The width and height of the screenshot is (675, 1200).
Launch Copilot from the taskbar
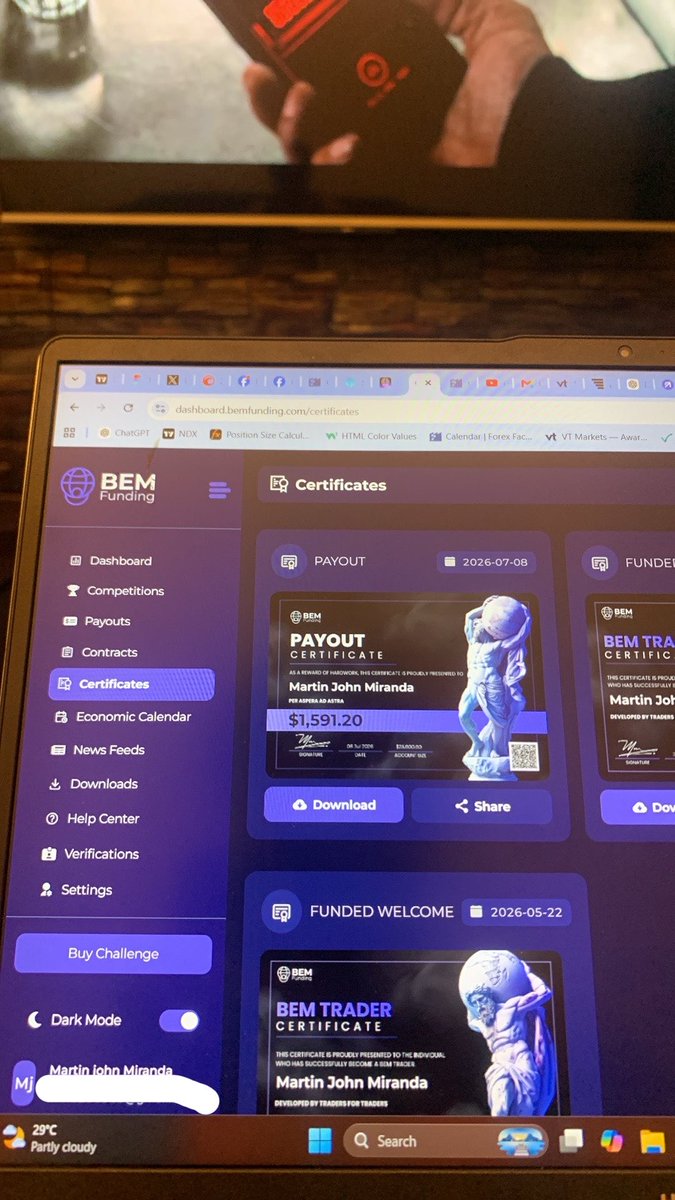click(x=612, y=1141)
